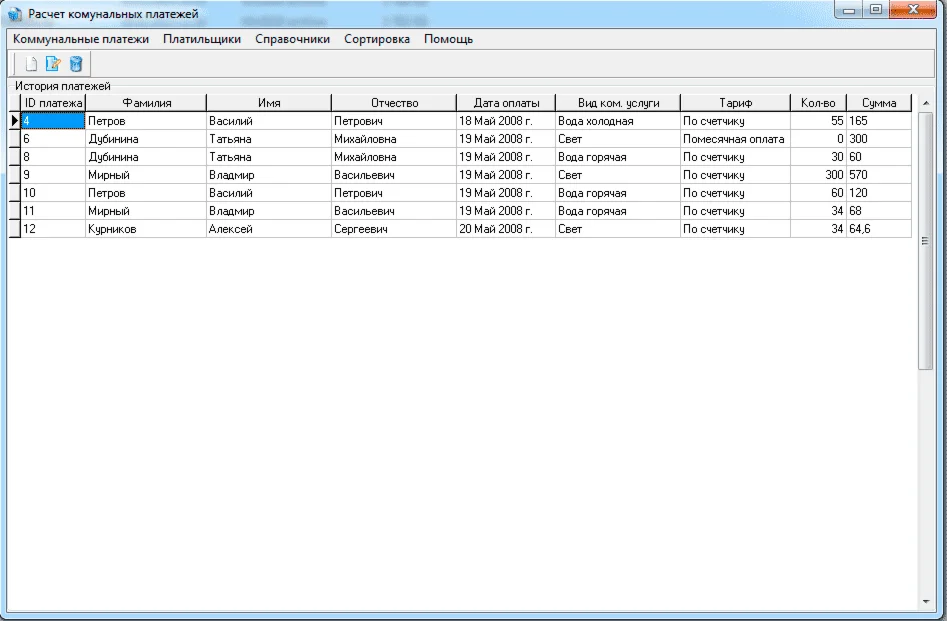The width and height of the screenshot is (947, 621).
Task: Click scrollbar down arrow in the grid
Action: [x=925, y=601]
